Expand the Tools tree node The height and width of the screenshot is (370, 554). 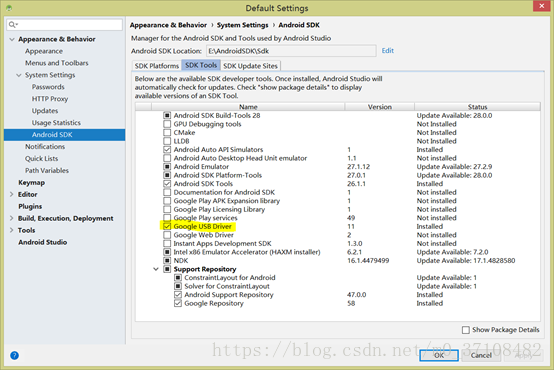[12, 230]
